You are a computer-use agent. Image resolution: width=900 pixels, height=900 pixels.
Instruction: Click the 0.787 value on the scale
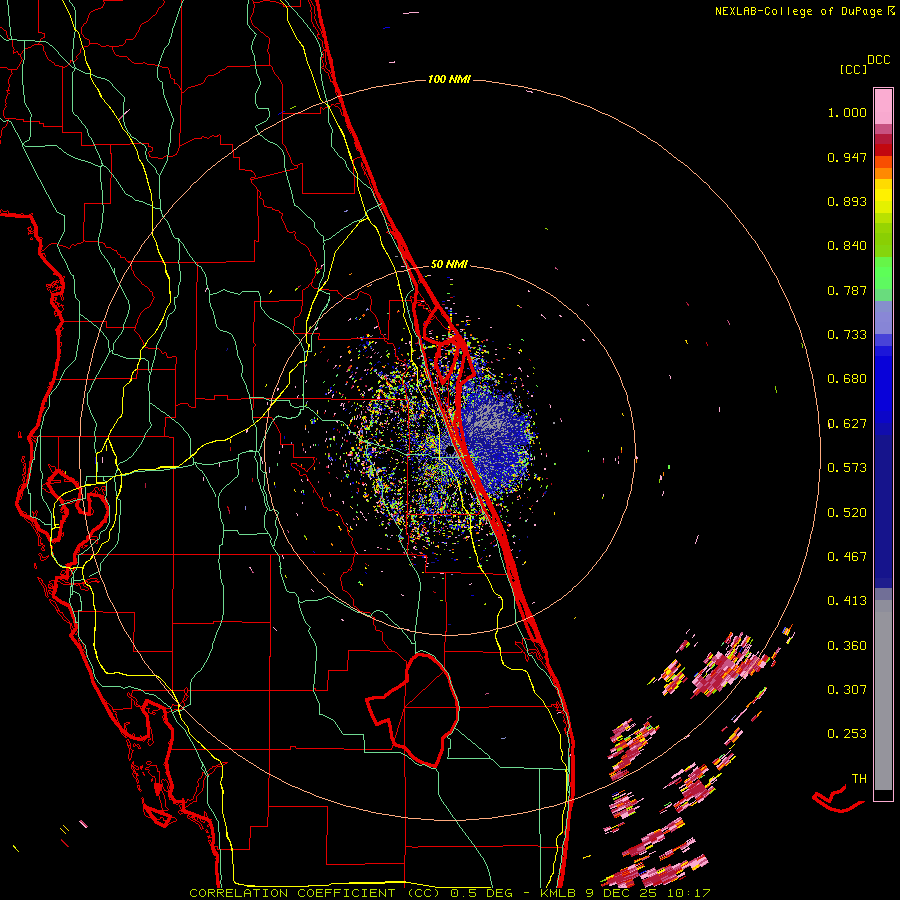[x=847, y=290]
